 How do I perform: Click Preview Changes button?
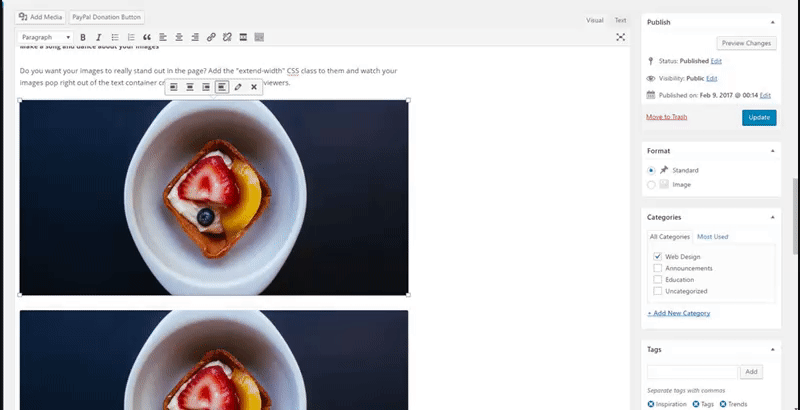pos(746,43)
